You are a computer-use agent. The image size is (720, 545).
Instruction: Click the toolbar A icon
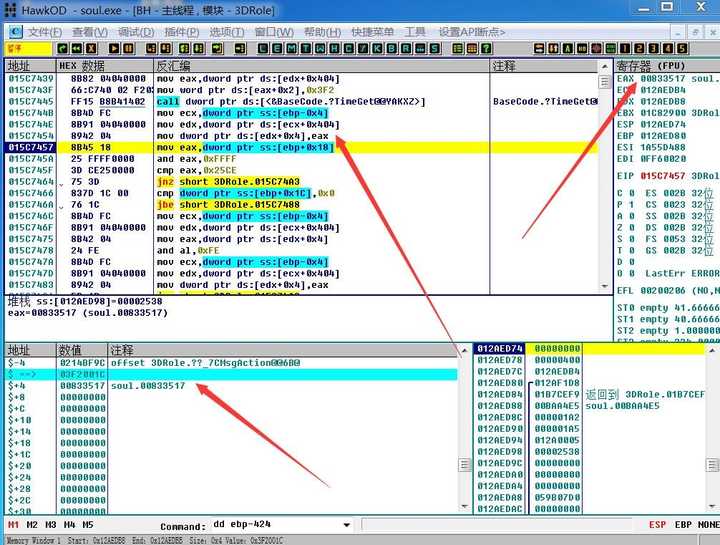tap(568, 49)
